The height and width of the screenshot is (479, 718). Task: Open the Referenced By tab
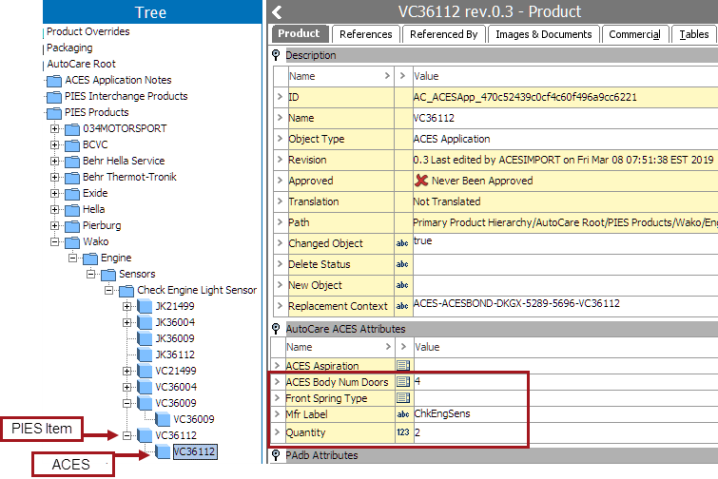pyautogui.click(x=443, y=34)
